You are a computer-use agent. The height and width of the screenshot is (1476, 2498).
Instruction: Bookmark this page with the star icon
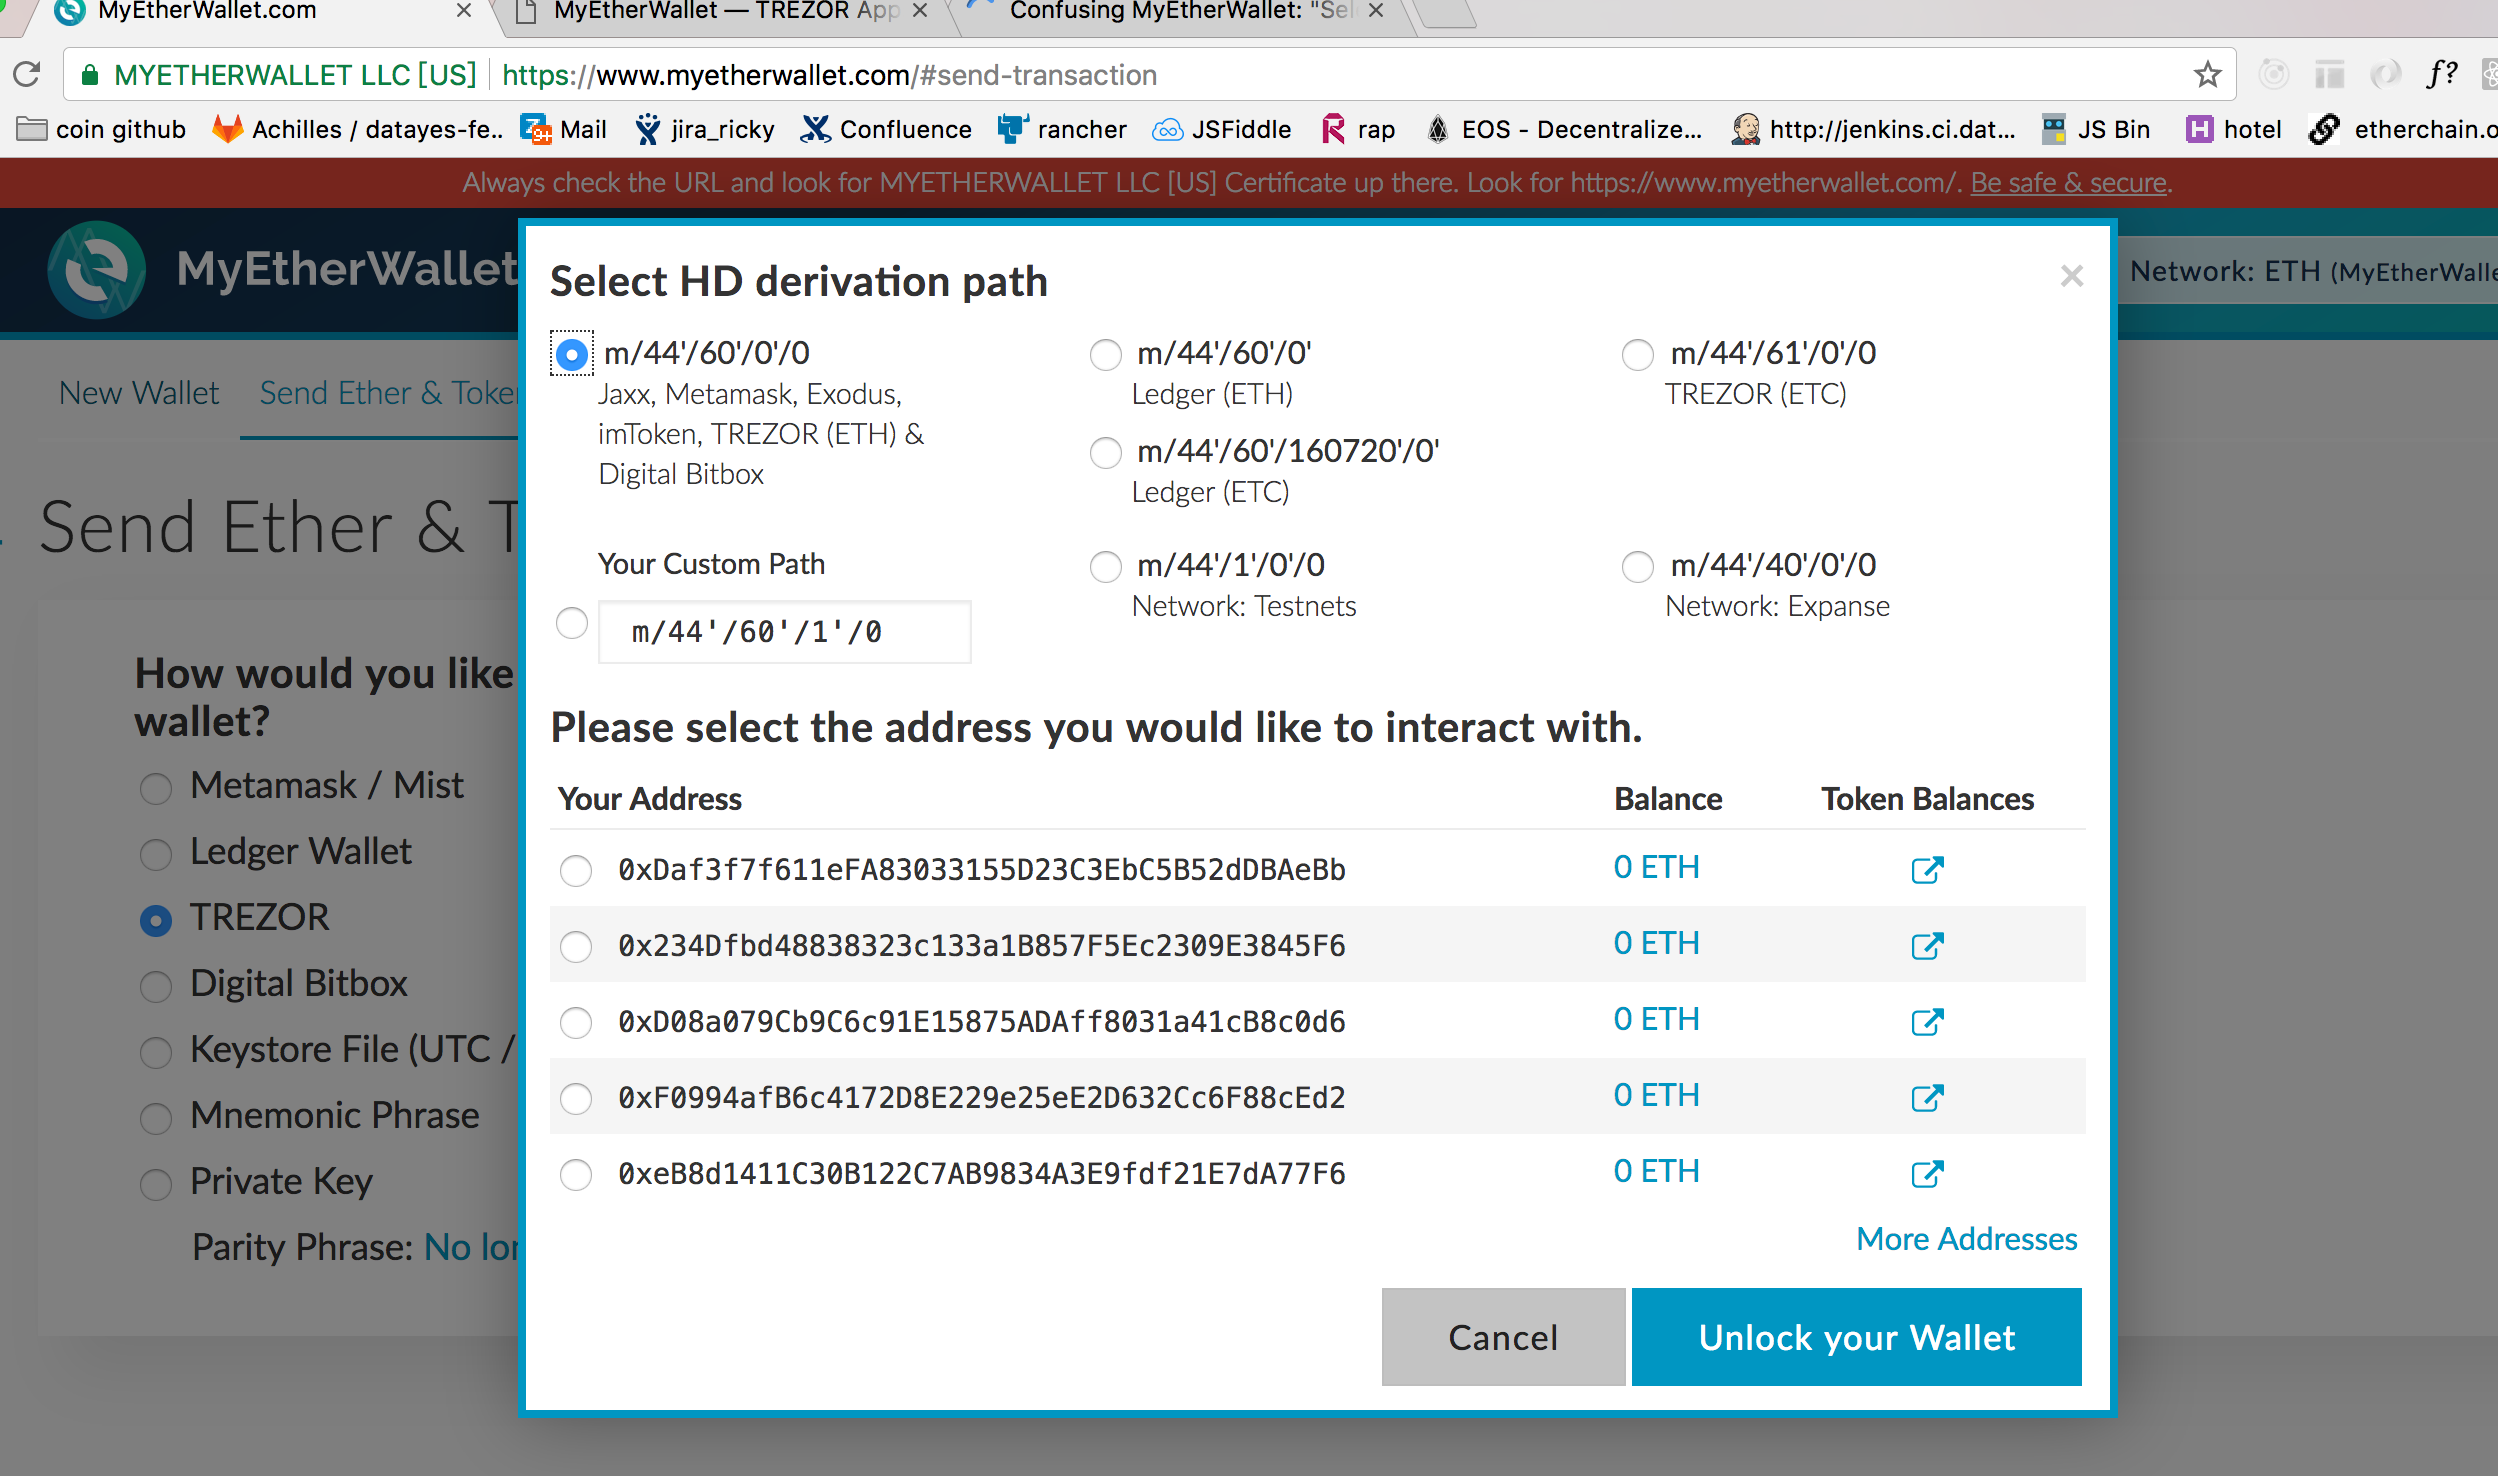pyautogui.click(x=2207, y=74)
